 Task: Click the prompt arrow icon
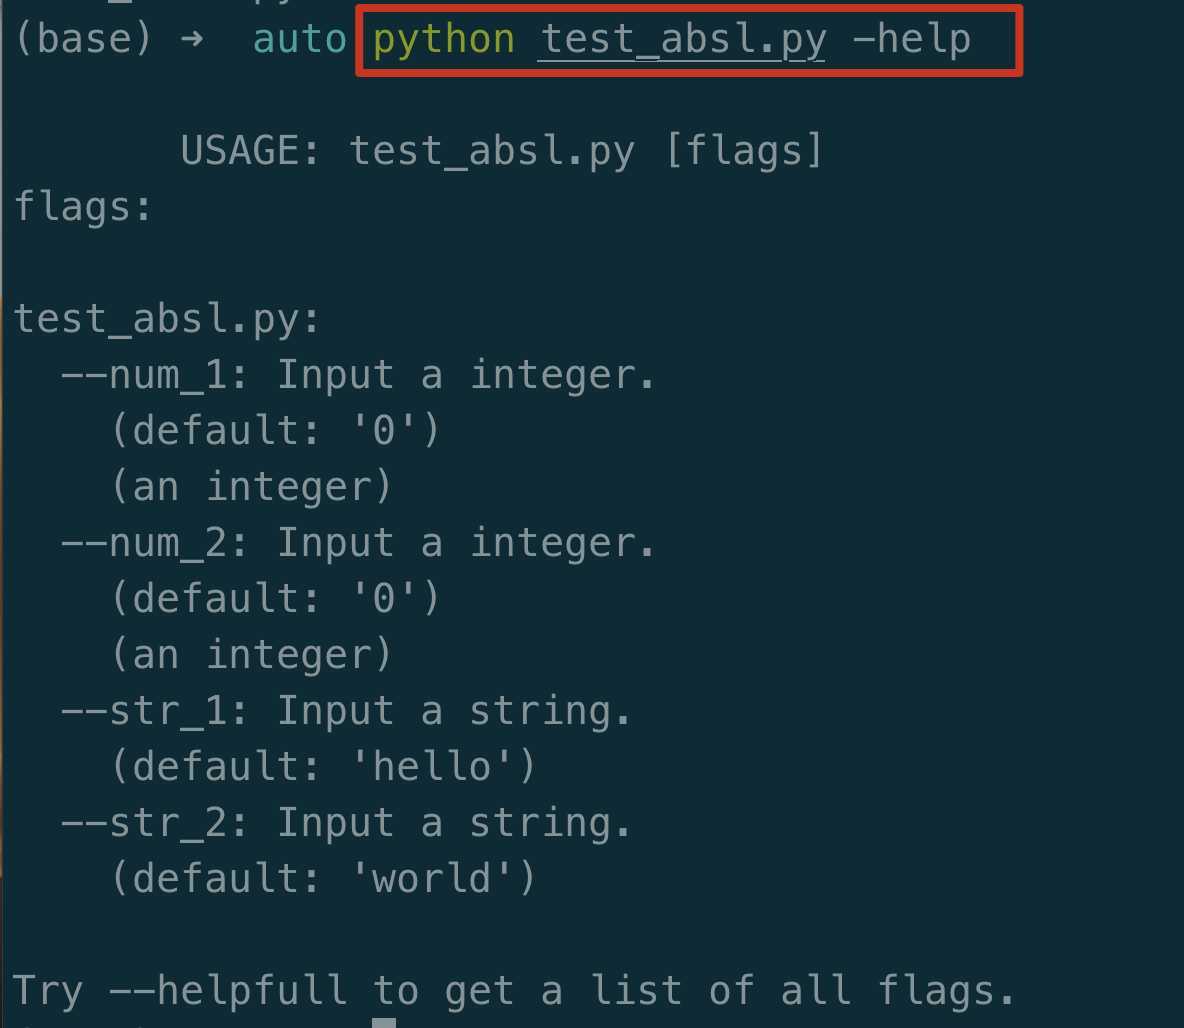coord(192,39)
